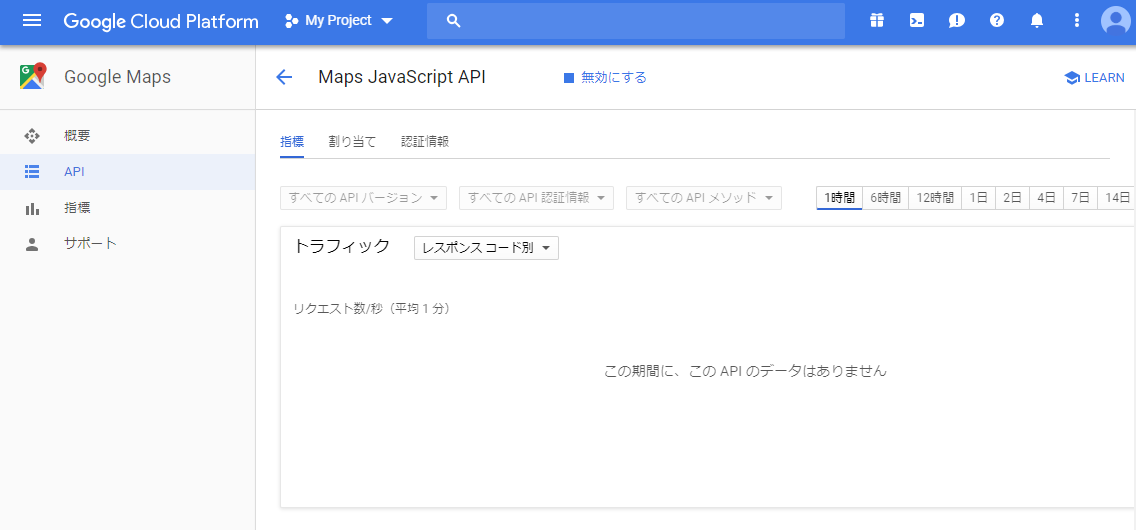Select the 6時間 time range
Screen dimensions: 1136x530
(x=885, y=198)
